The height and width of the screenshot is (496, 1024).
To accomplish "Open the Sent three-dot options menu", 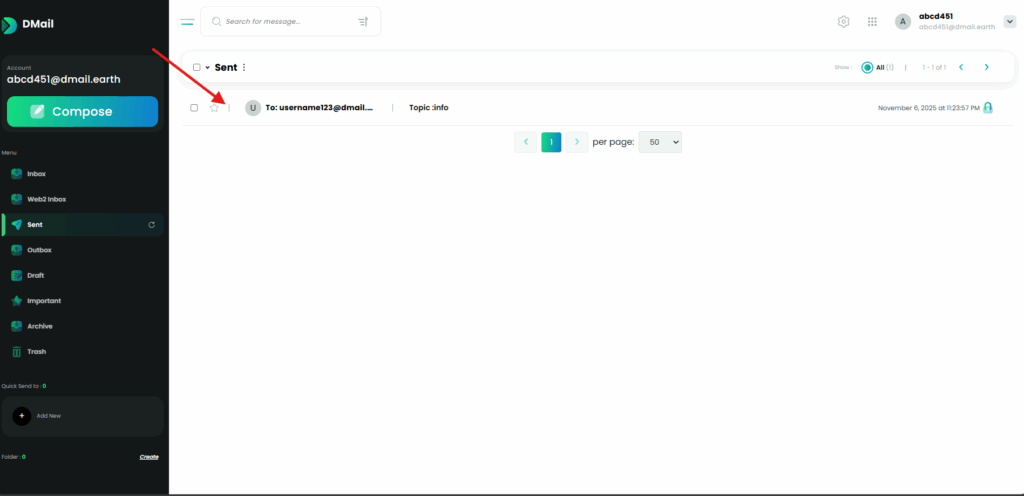I will pos(244,68).
